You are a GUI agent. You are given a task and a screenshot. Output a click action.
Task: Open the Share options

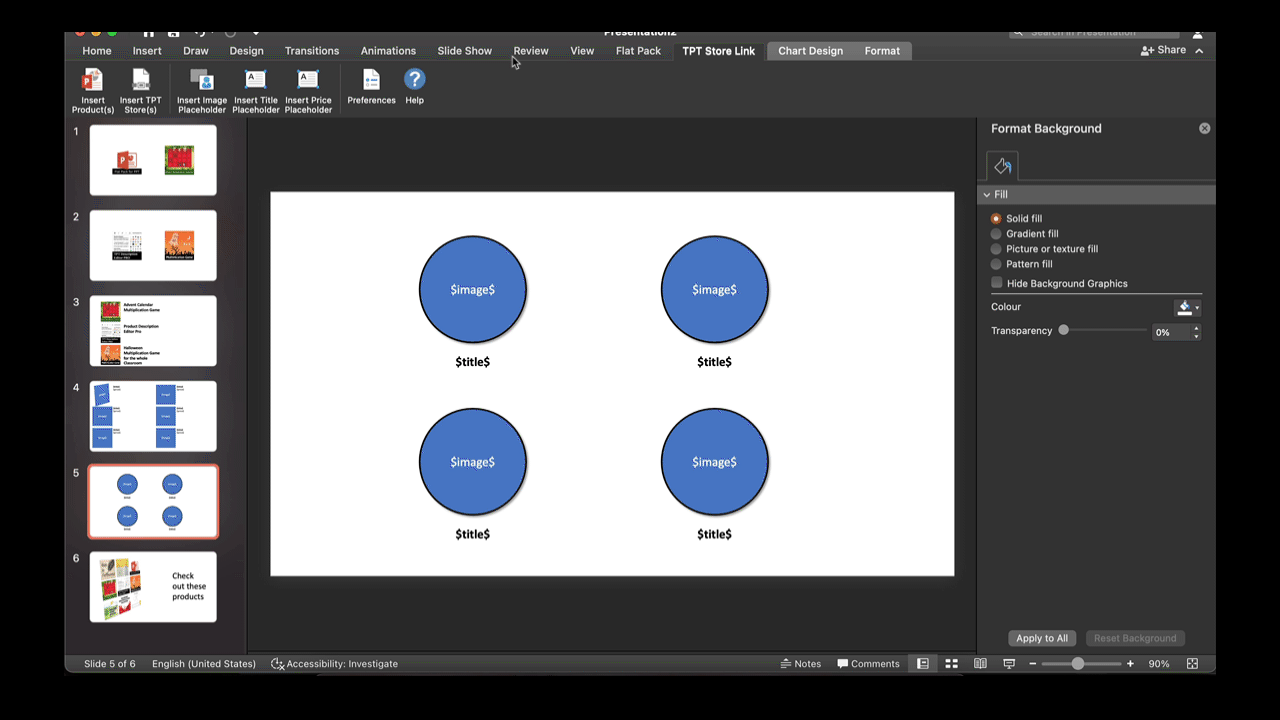(x=1169, y=49)
